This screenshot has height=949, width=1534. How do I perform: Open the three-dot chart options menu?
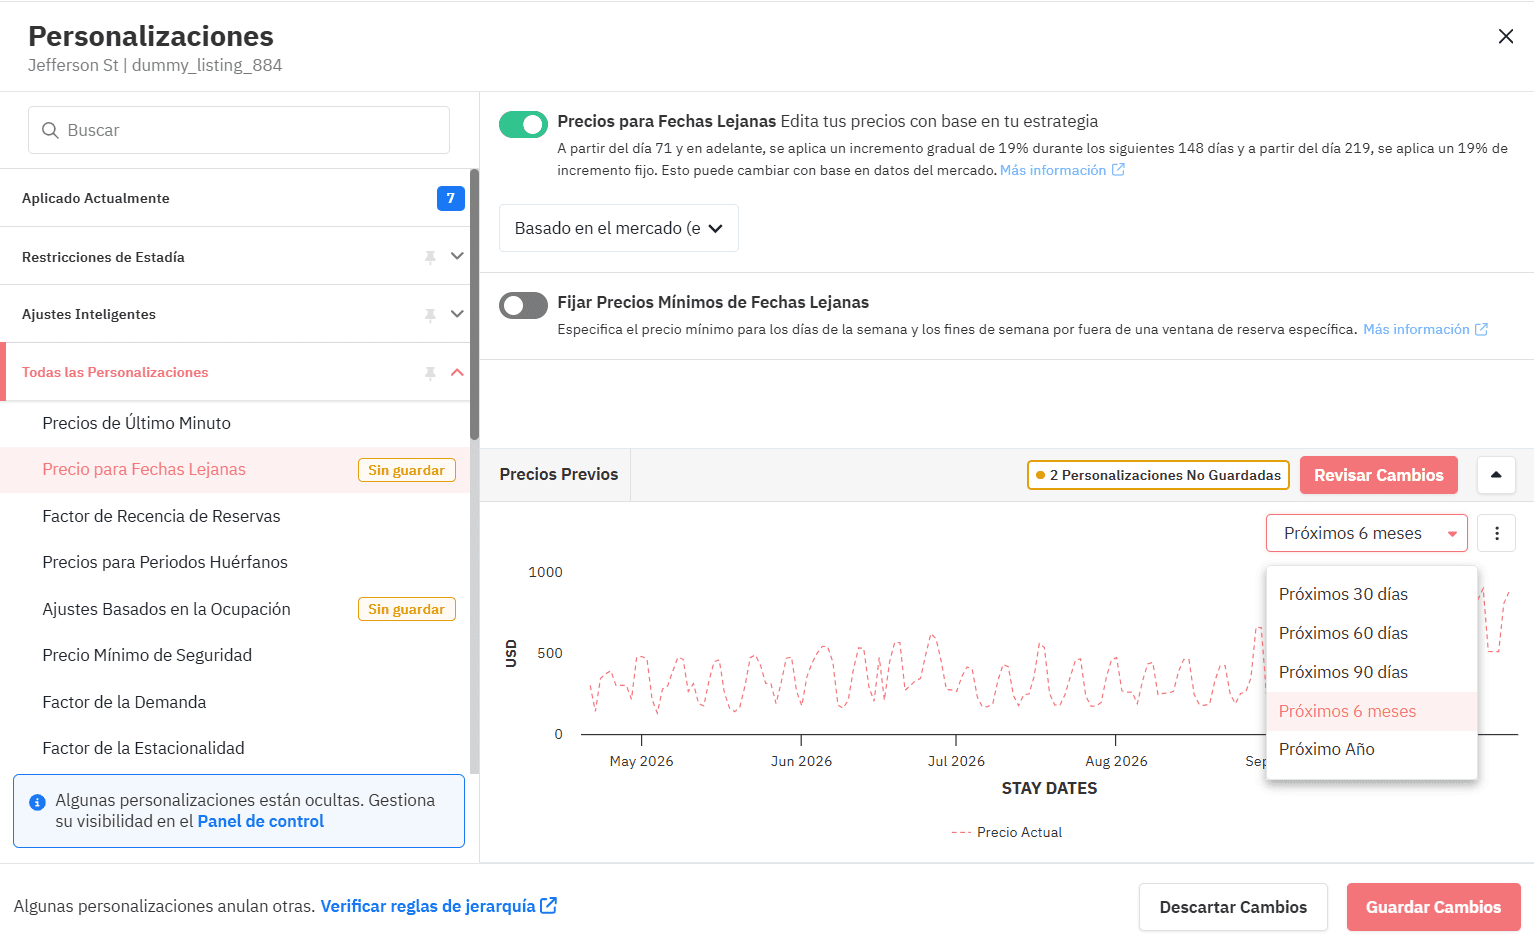(1496, 534)
